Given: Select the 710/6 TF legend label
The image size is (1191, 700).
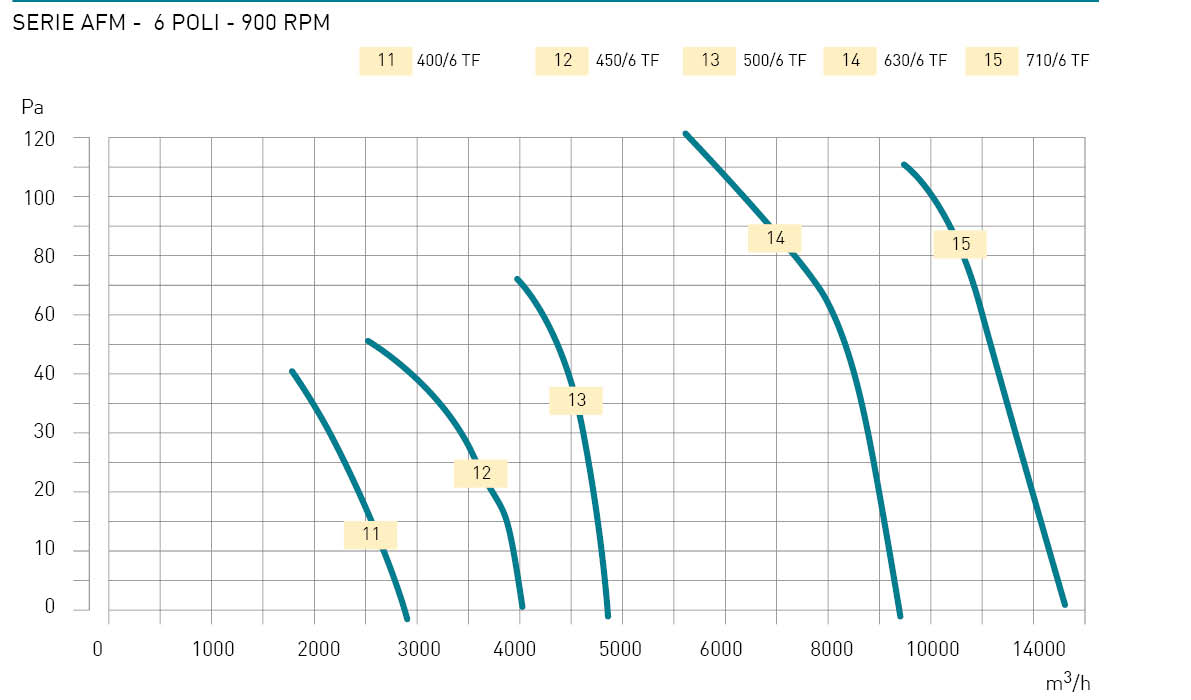Looking at the screenshot, I should (x=1057, y=61).
